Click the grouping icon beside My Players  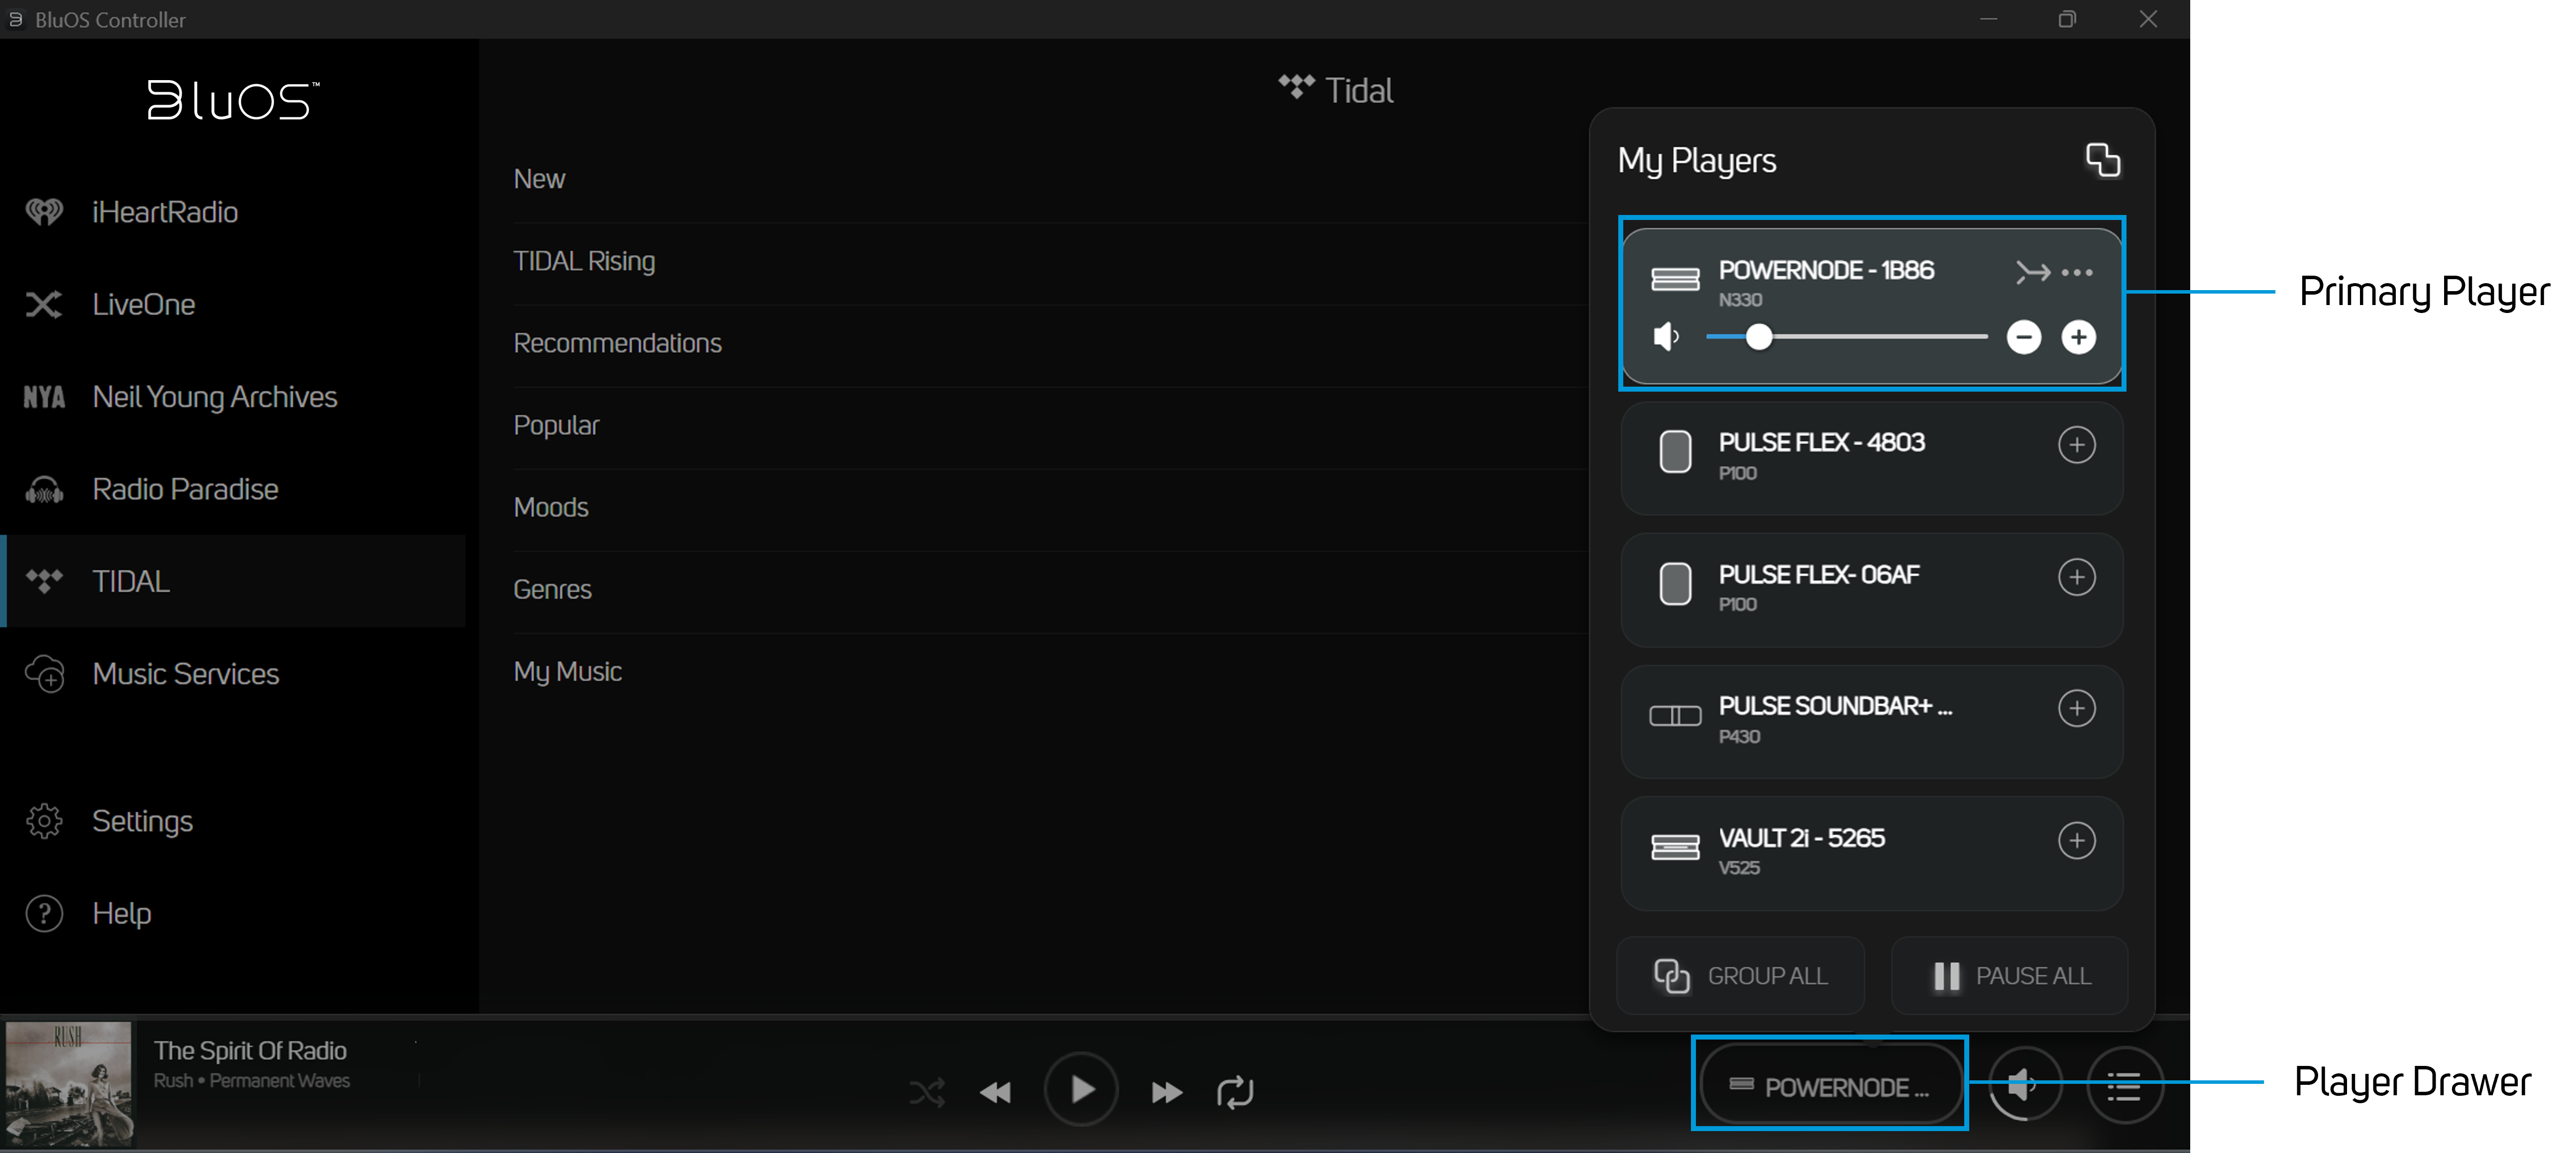2102,160
